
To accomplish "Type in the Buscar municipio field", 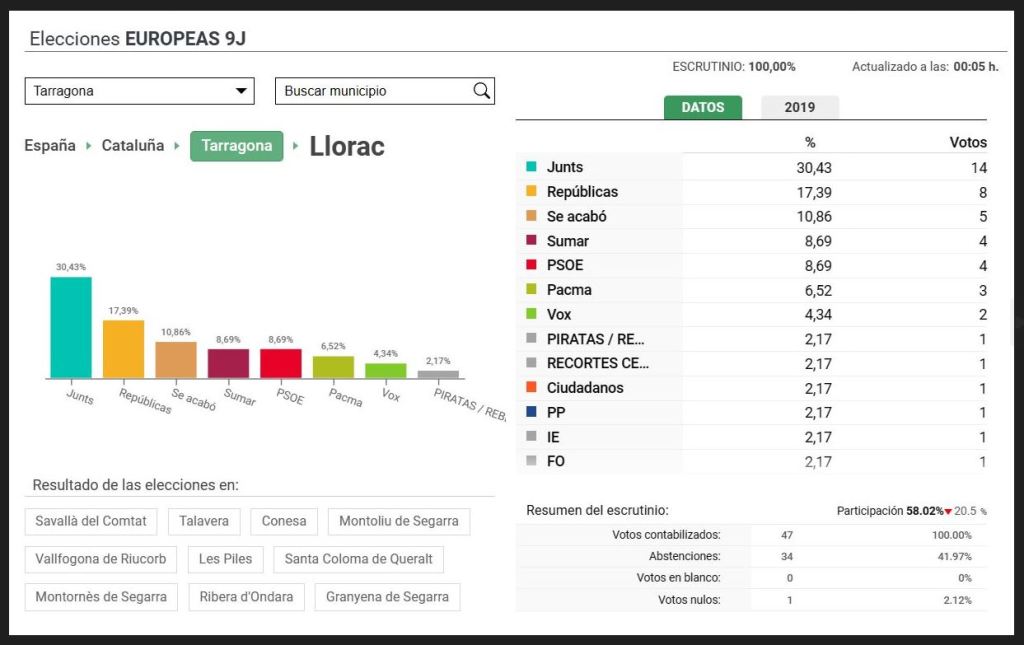I will (372, 91).
